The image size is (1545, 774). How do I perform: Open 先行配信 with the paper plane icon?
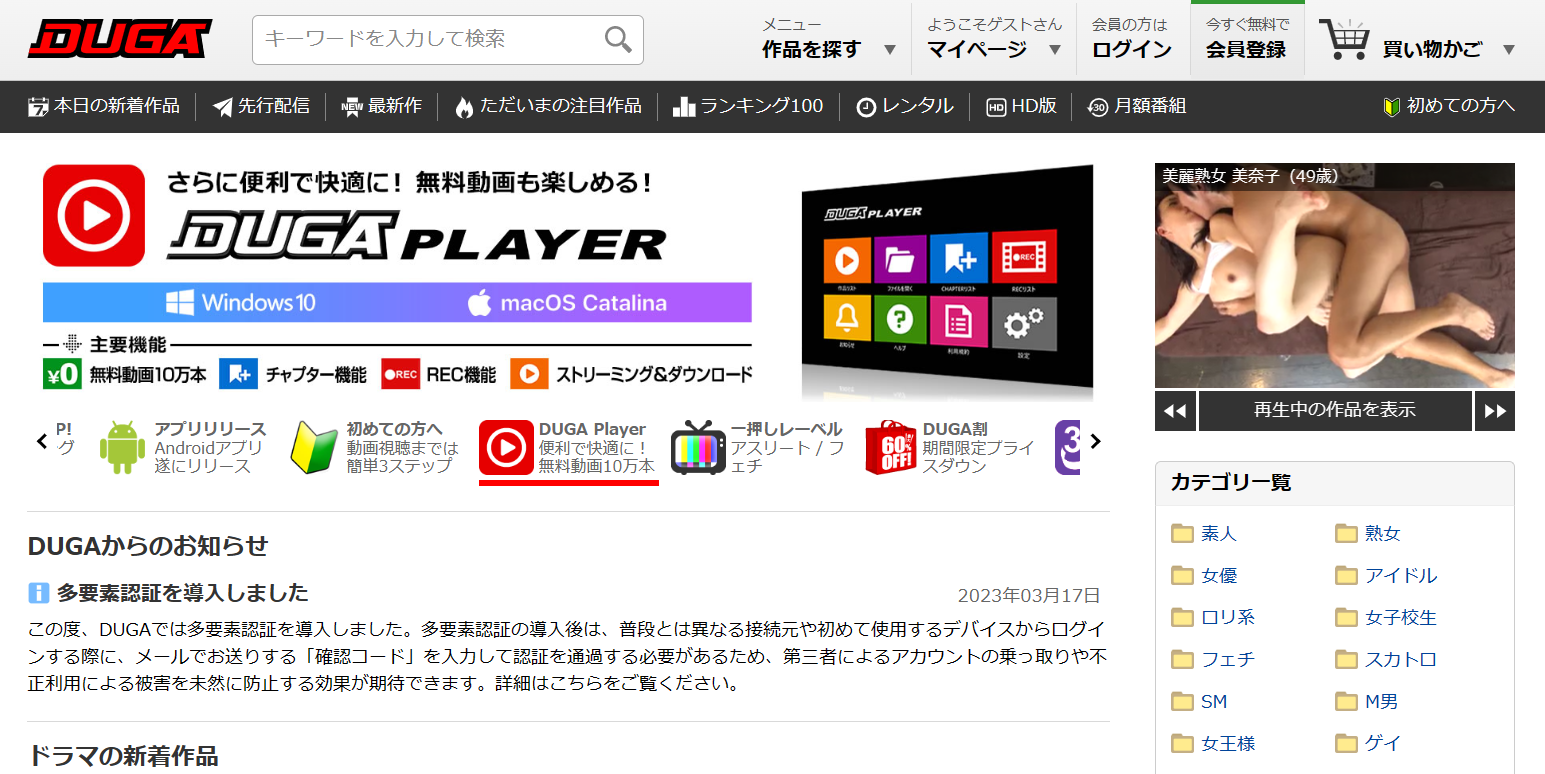pos(261,106)
